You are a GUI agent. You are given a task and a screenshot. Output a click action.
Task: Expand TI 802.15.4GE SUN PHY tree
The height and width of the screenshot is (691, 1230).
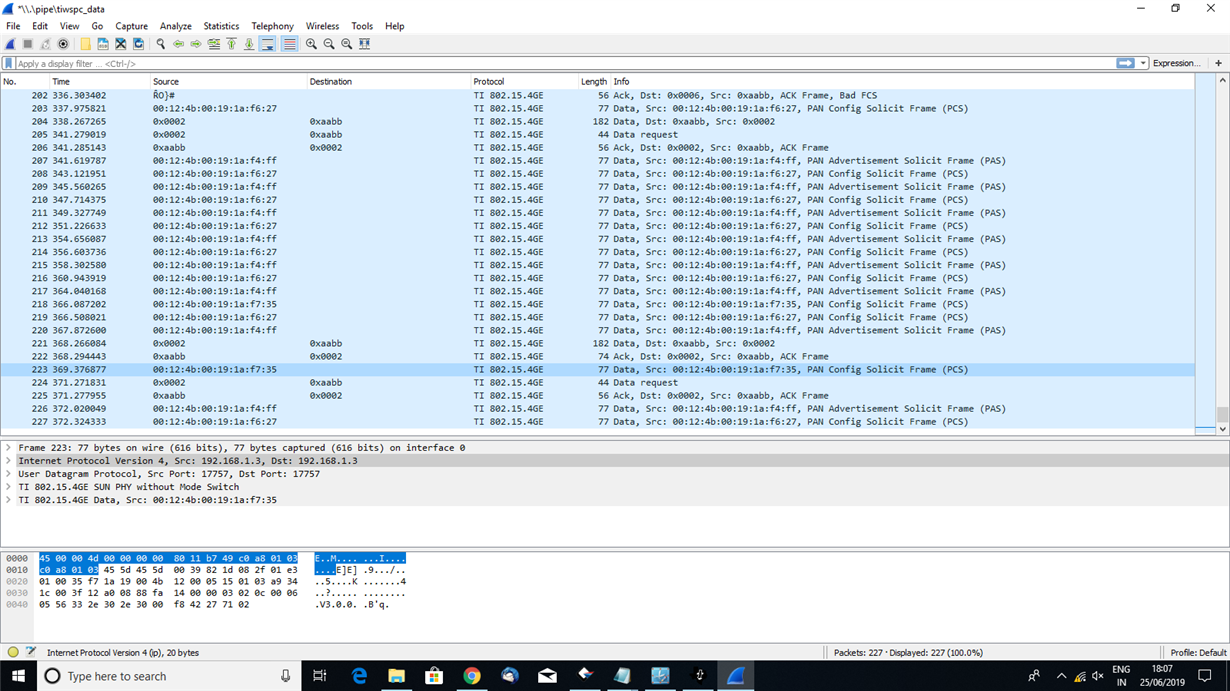click(8, 487)
